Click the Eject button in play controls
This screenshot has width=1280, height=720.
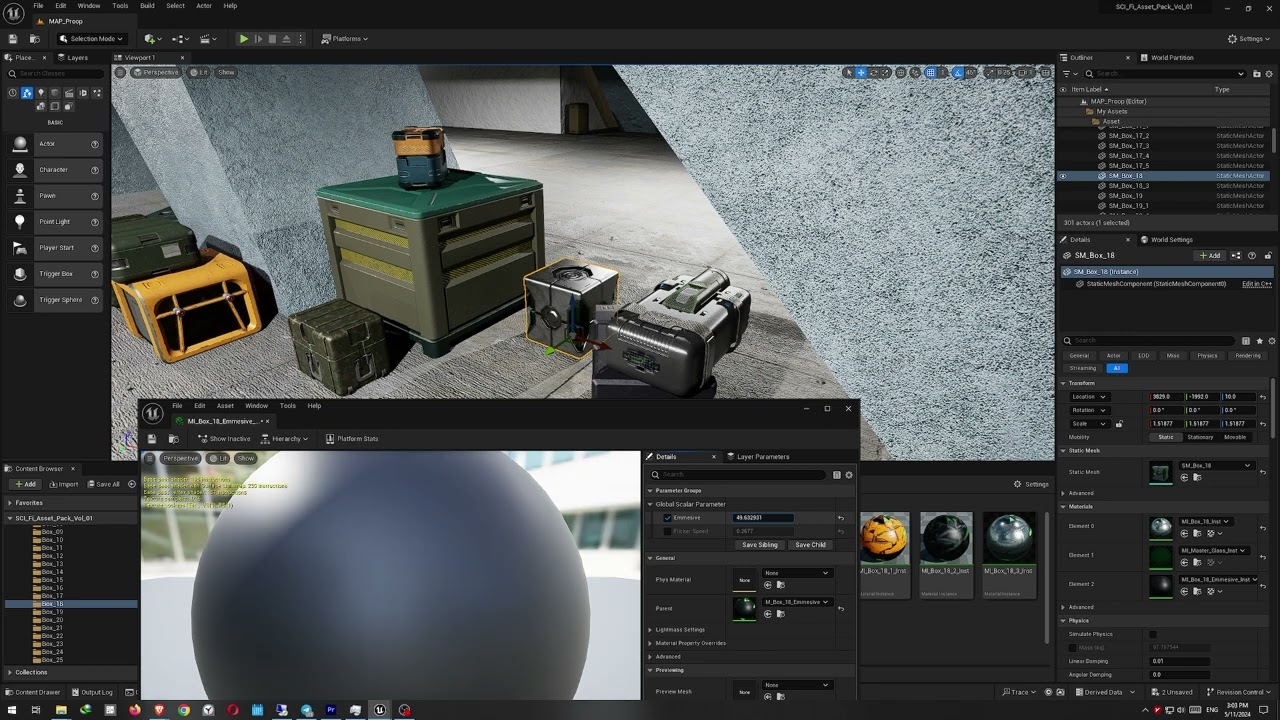click(286, 39)
